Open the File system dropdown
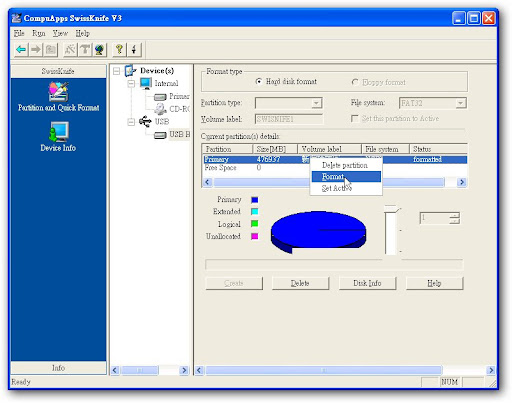 [460, 103]
